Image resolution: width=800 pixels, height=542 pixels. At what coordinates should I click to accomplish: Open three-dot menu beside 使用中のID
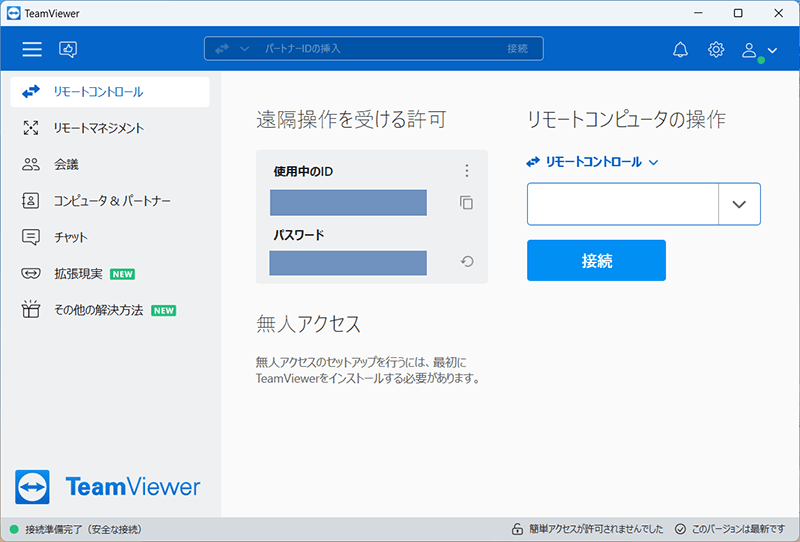pyautogui.click(x=466, y=171)
